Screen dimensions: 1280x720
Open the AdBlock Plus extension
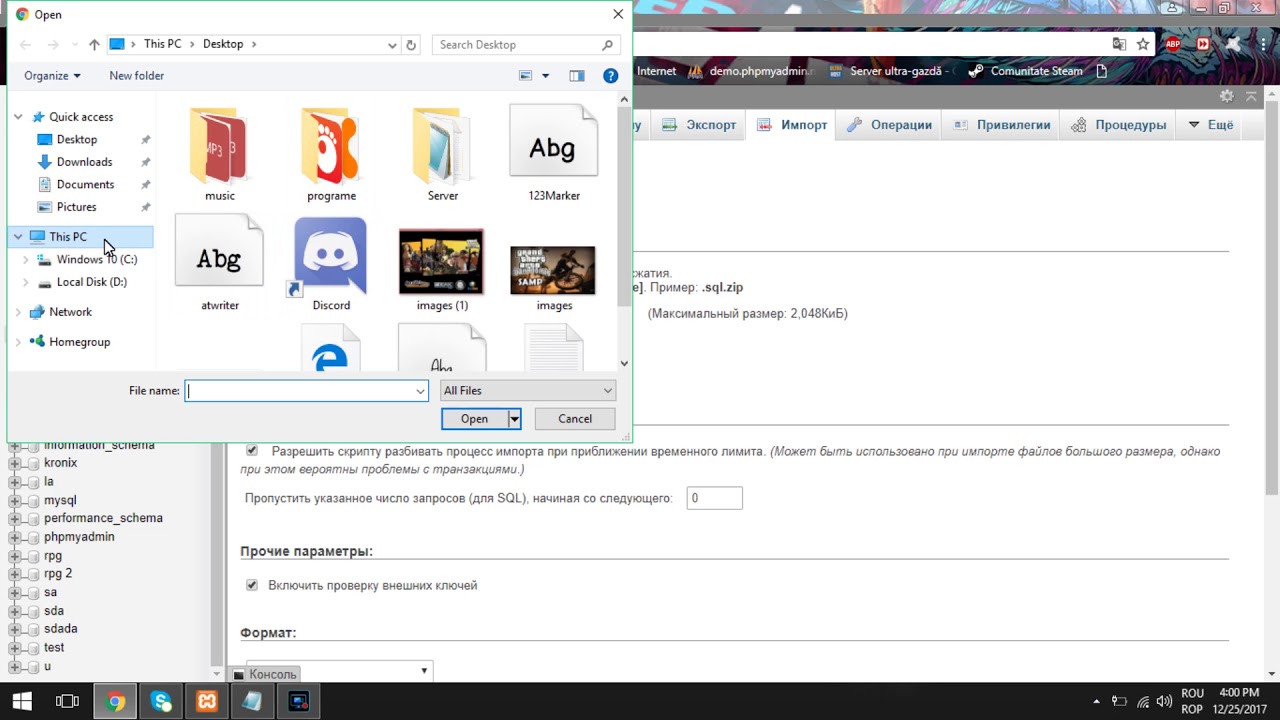coord(1173,44)
